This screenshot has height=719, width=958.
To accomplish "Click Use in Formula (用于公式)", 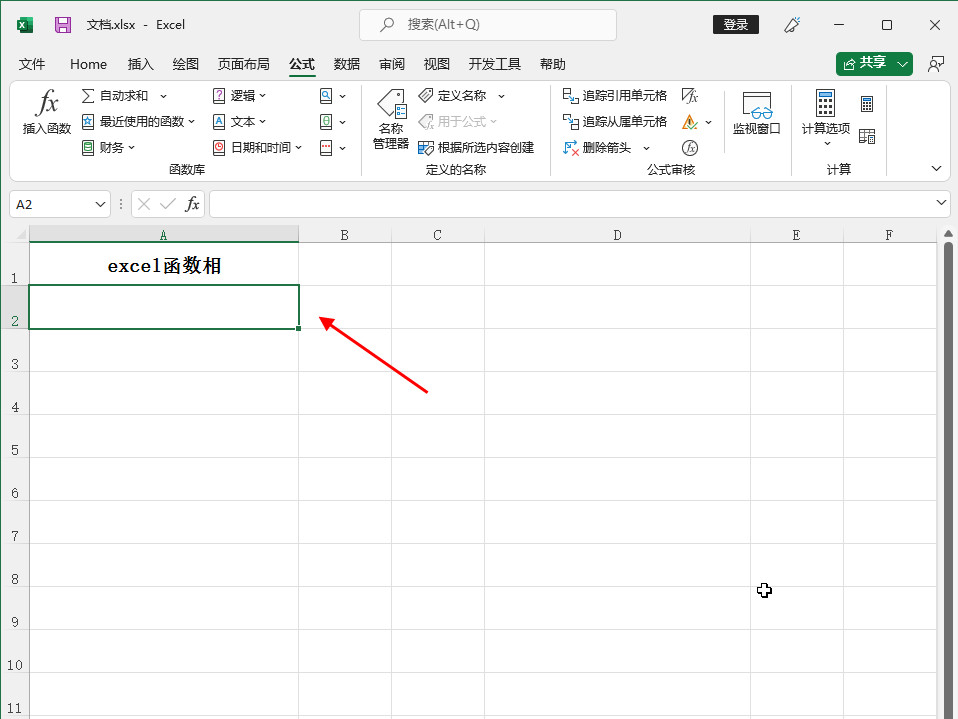I will coord(458,122).
